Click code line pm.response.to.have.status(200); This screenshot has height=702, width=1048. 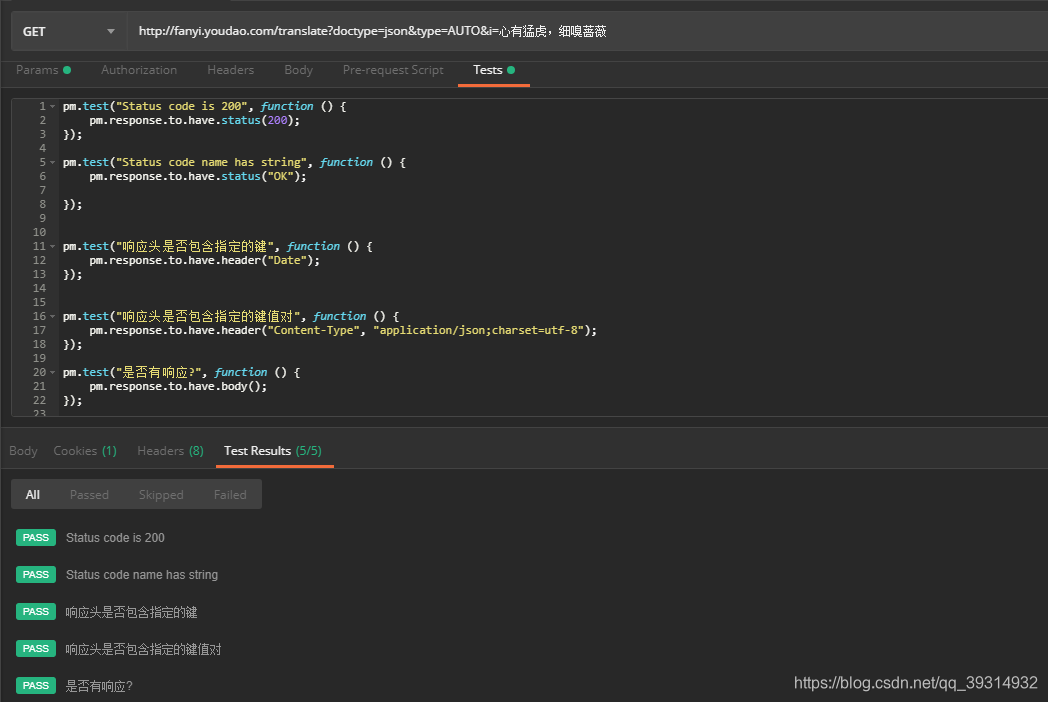tap(194, 120)
